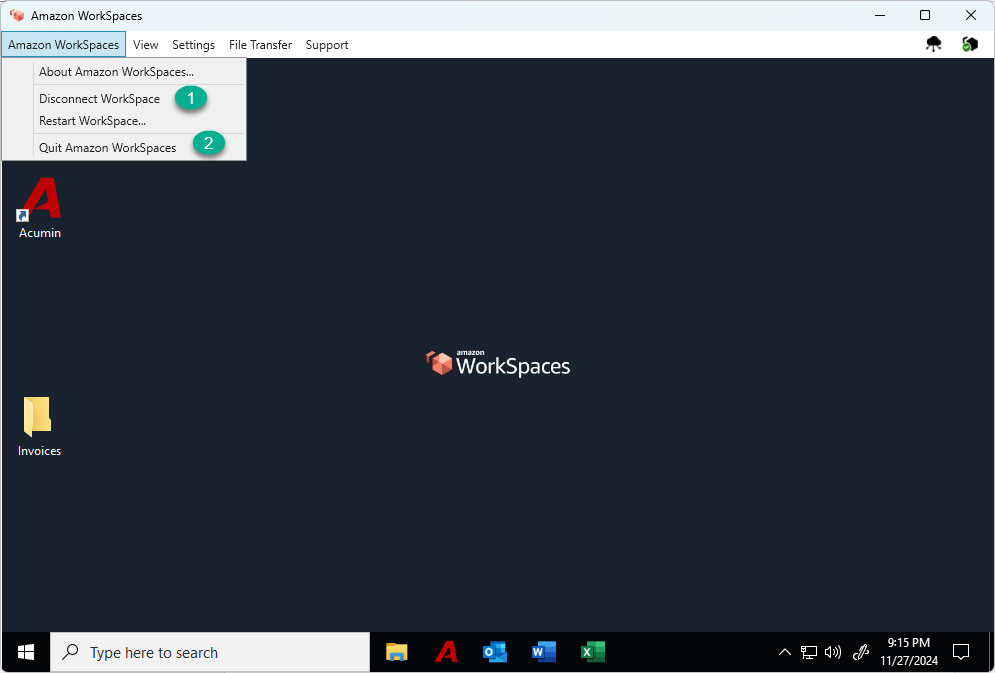
Task: Select the Invoices folder on desktop
Action: 39,426
